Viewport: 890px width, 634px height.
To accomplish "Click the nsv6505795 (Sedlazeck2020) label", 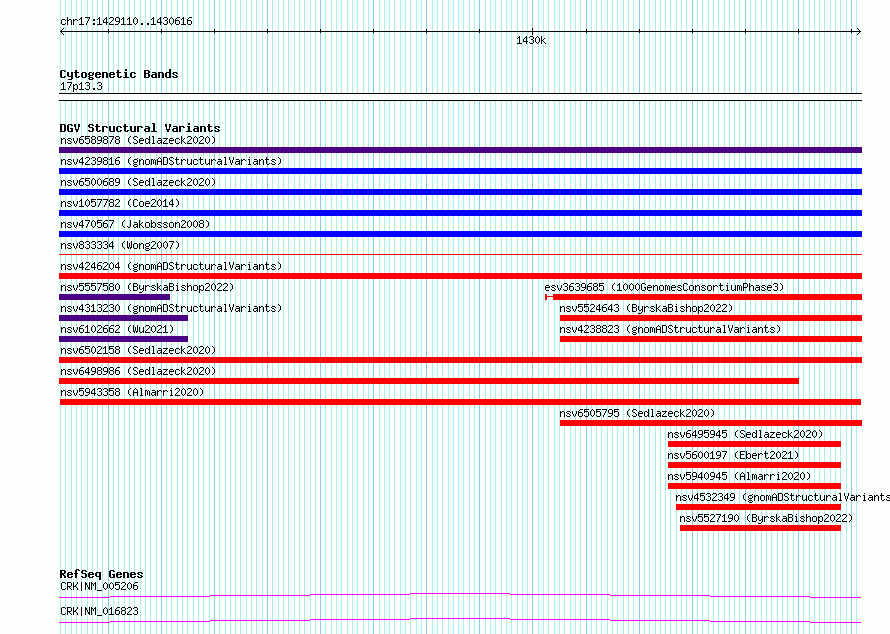I will click(637, 413).
